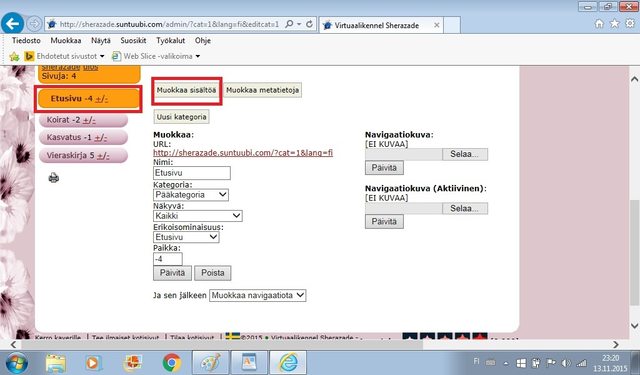Click the Nimi input field

coord(192,173)
